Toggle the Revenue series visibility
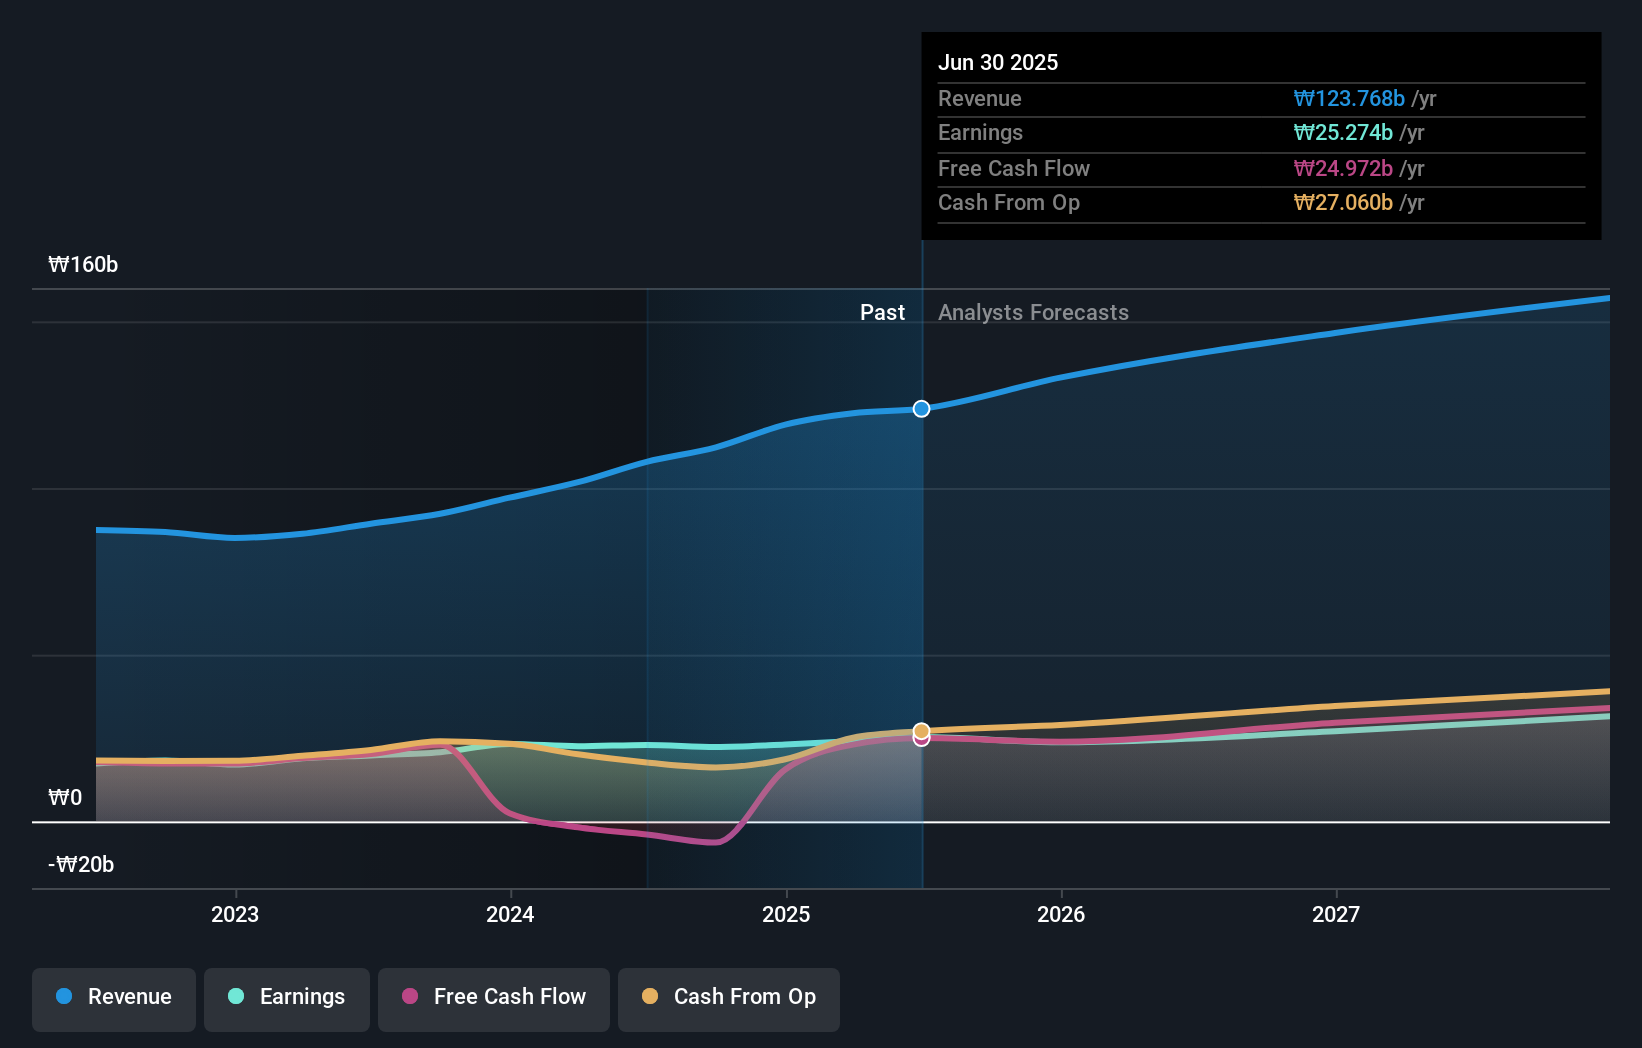The height and width of the screenshot is (1048, 1642). (113, 997)
